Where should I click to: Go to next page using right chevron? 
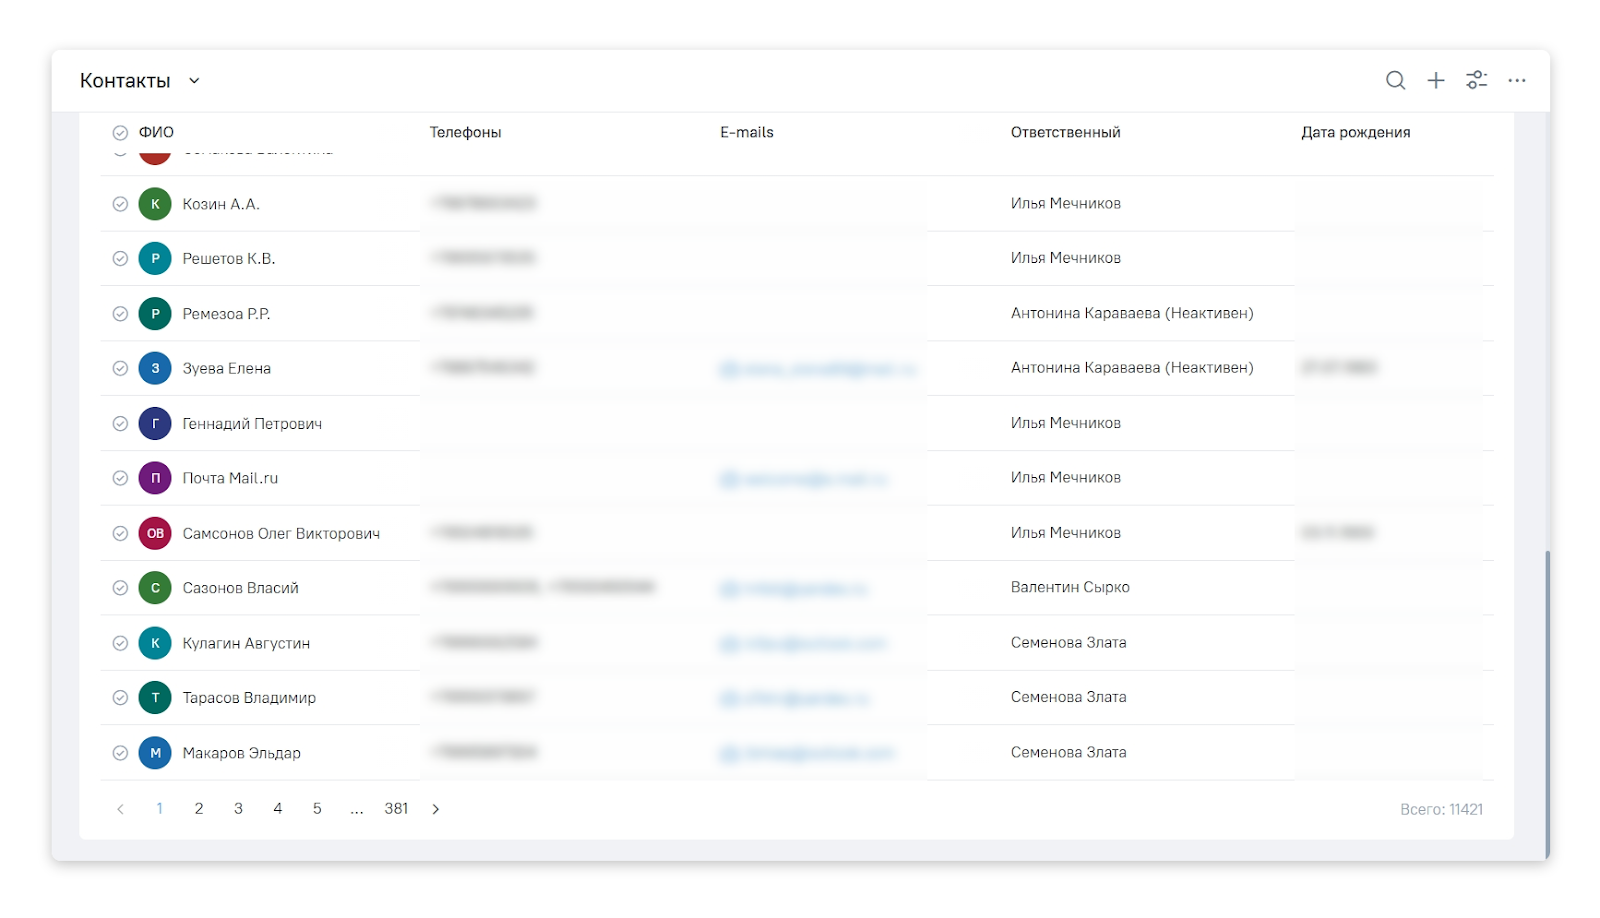point(436,809)
